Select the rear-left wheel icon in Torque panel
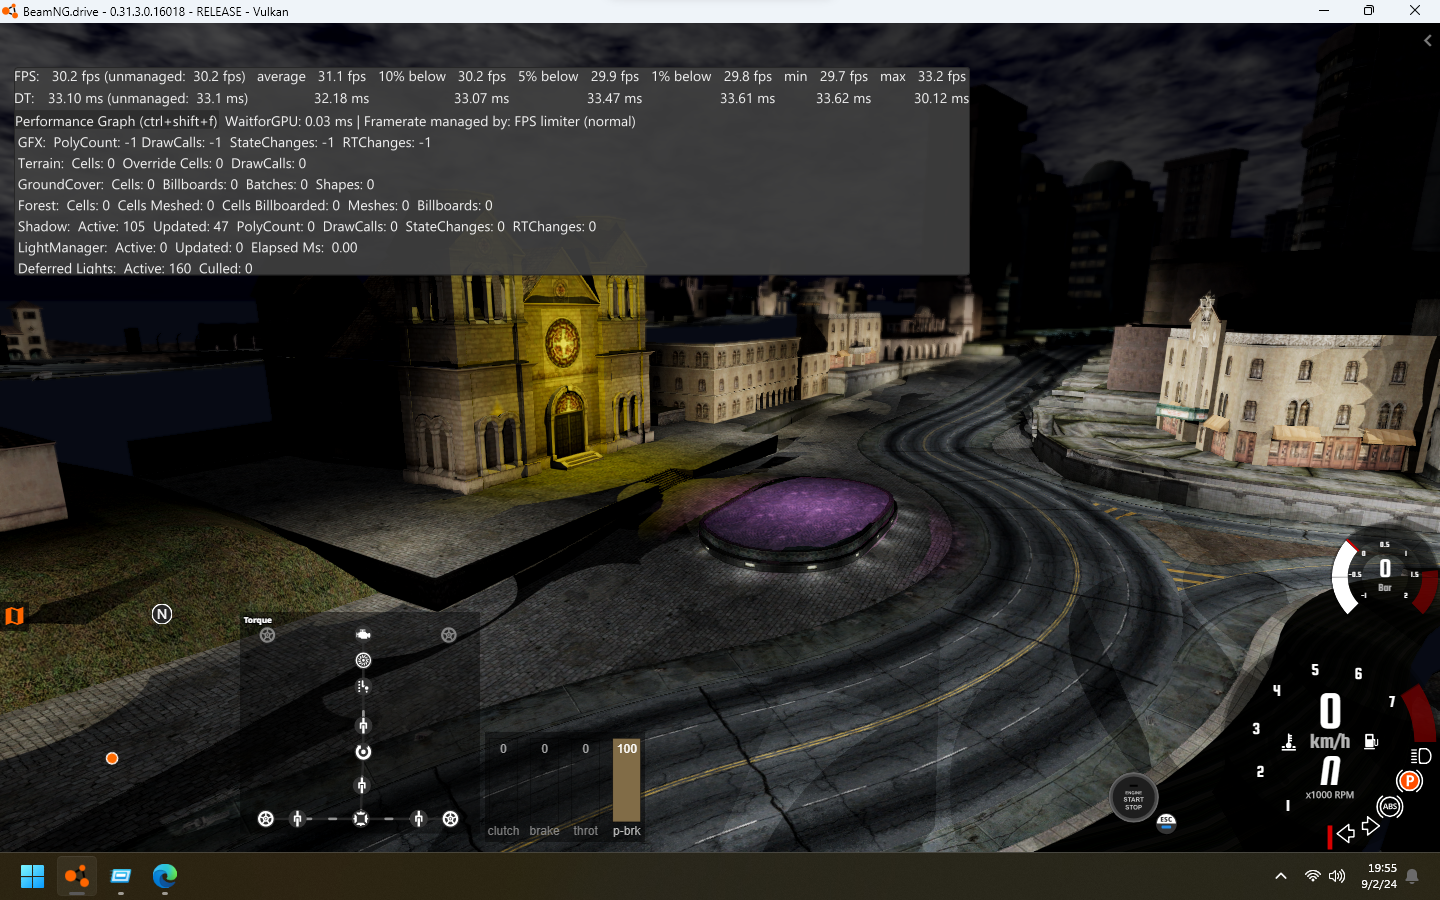1440x900 pixels. 266,819
